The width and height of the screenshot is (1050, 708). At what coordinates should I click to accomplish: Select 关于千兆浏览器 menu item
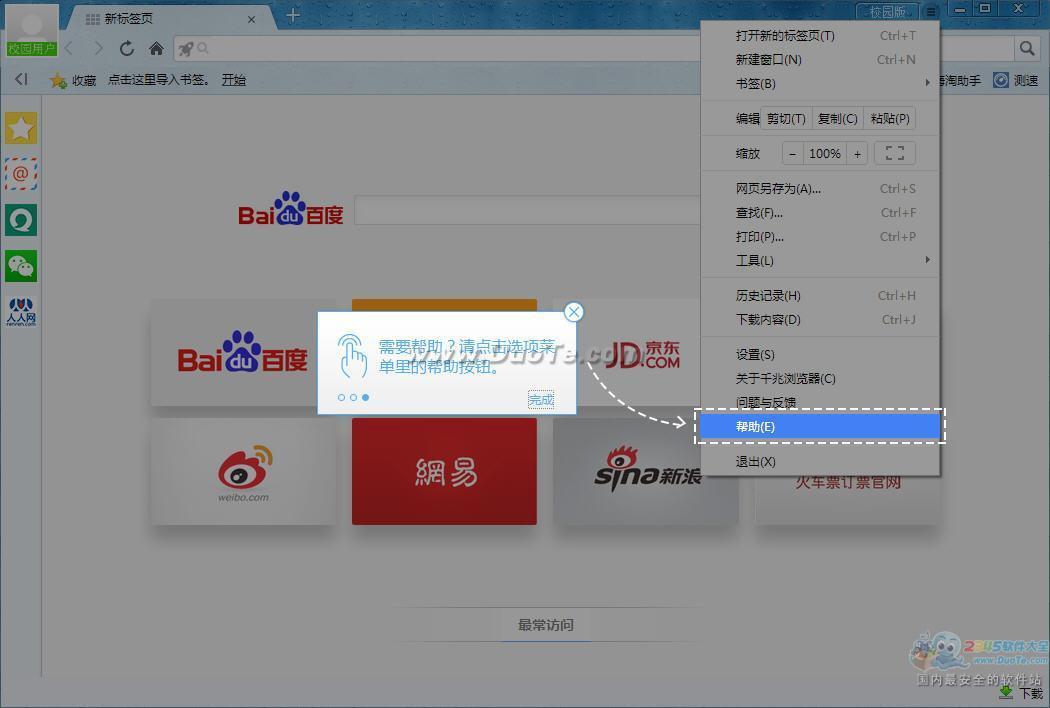pyautogui.click(x=820, y=378)
